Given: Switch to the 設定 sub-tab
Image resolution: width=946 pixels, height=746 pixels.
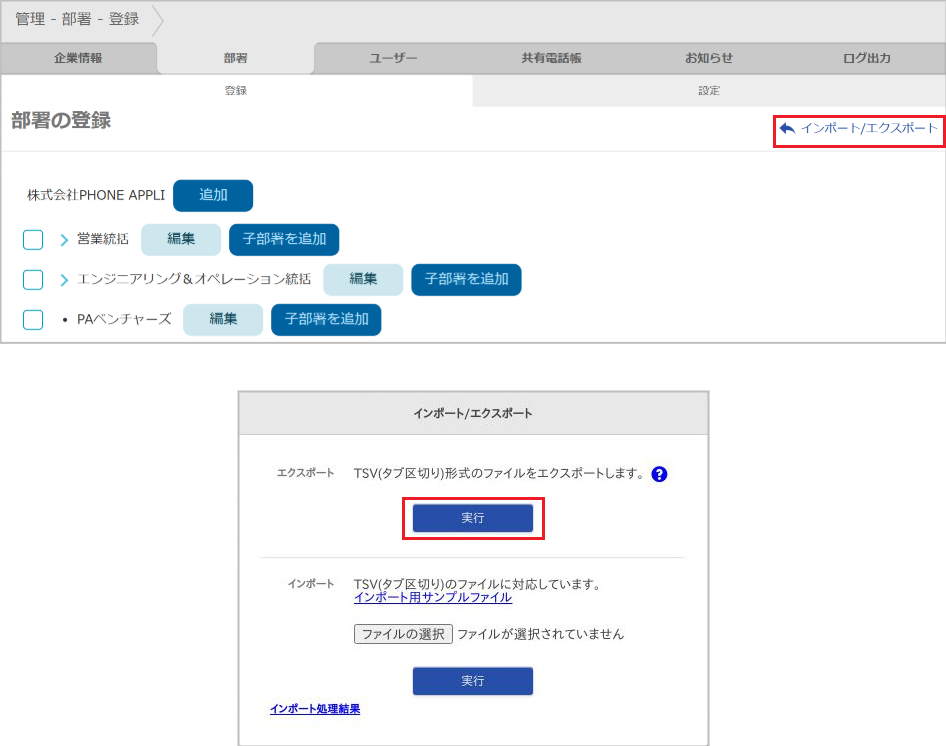Looking at the screenshot, I should [x=709, y=90].
